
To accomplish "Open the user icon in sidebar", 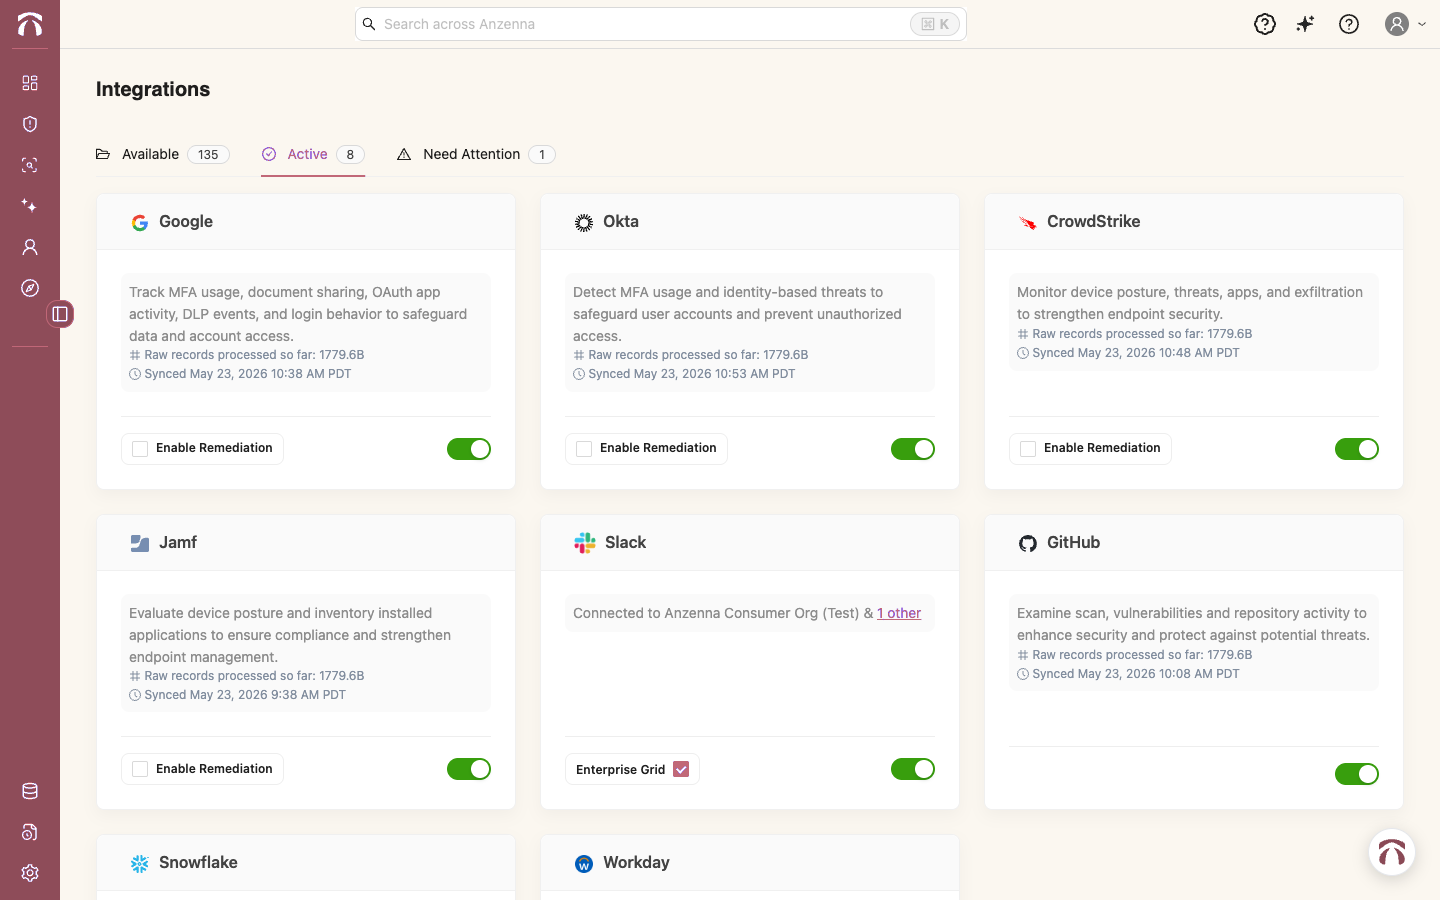I will pos(30,247).
